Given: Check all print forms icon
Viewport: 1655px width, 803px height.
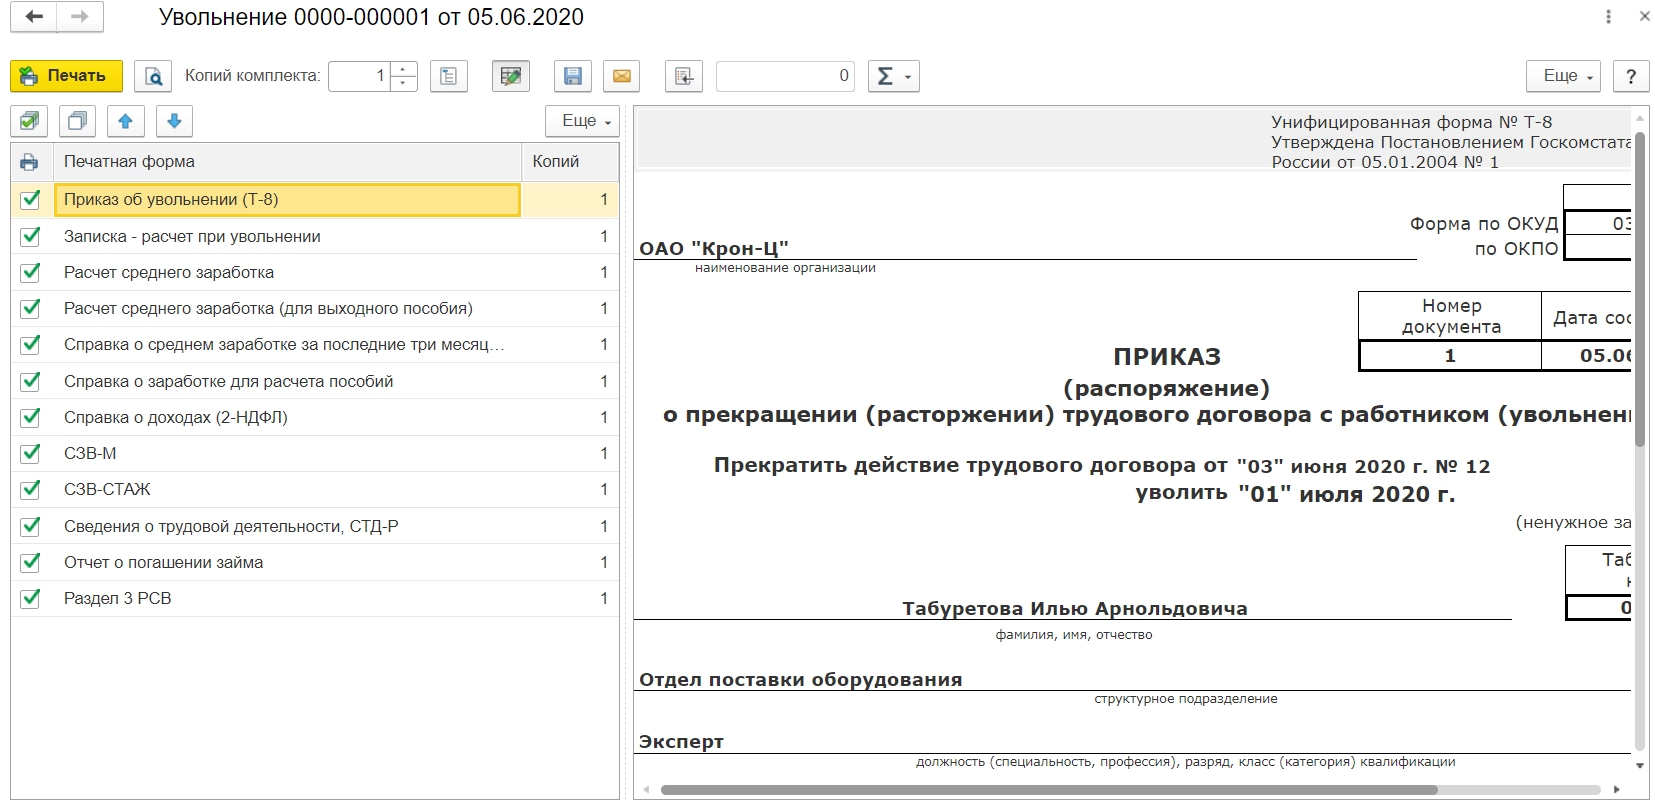Looking at the screenshot, I should (x=30, y=121).
